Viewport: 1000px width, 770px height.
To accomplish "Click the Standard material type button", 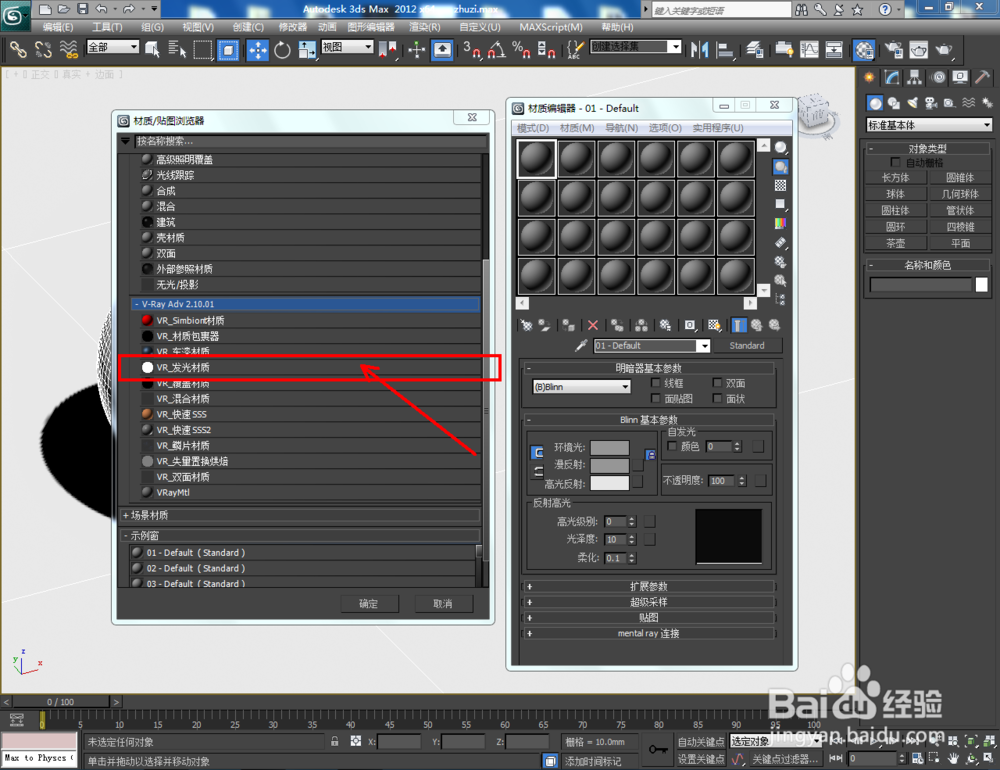I will [747, 346].
